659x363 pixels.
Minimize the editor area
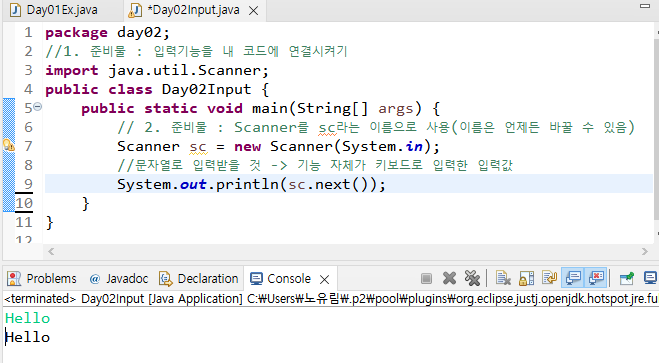(x=645, y=6)
